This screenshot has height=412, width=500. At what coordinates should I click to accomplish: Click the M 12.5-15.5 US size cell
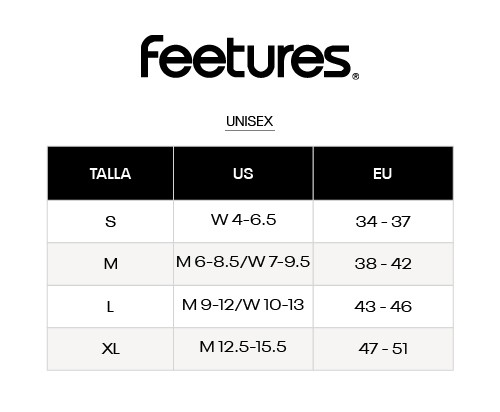pyautogui.click(x=243, y=349)
